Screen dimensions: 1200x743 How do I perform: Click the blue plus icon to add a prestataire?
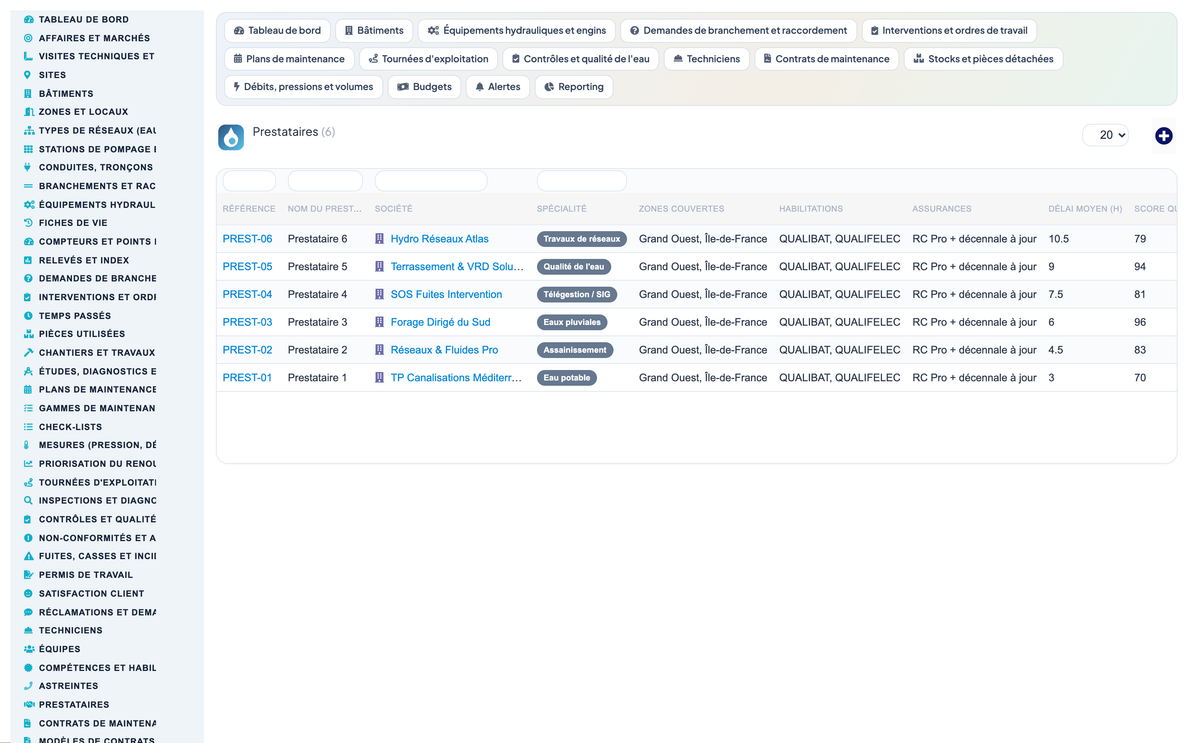point(1164,136)
